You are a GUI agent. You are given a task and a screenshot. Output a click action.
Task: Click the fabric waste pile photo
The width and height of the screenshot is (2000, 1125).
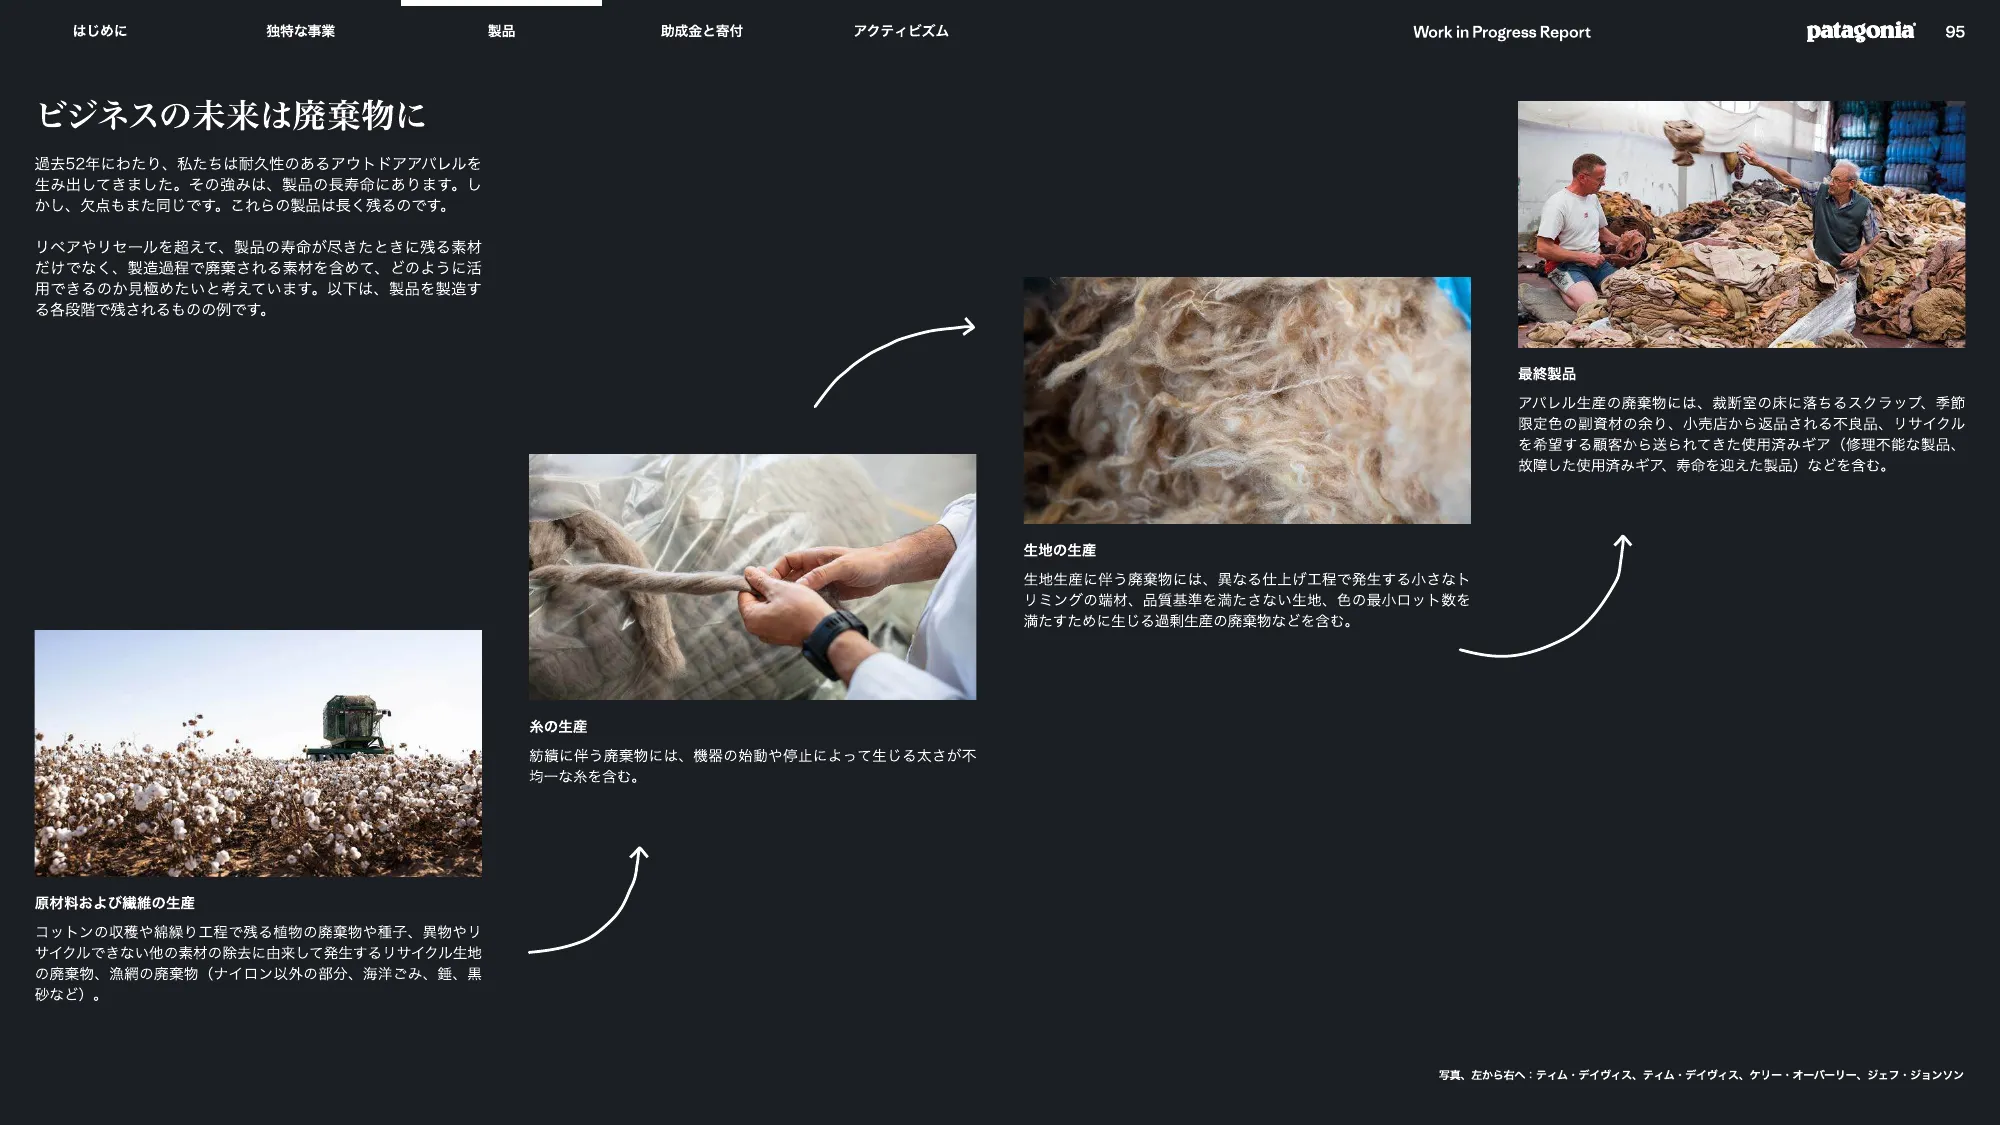point(1740,224)
